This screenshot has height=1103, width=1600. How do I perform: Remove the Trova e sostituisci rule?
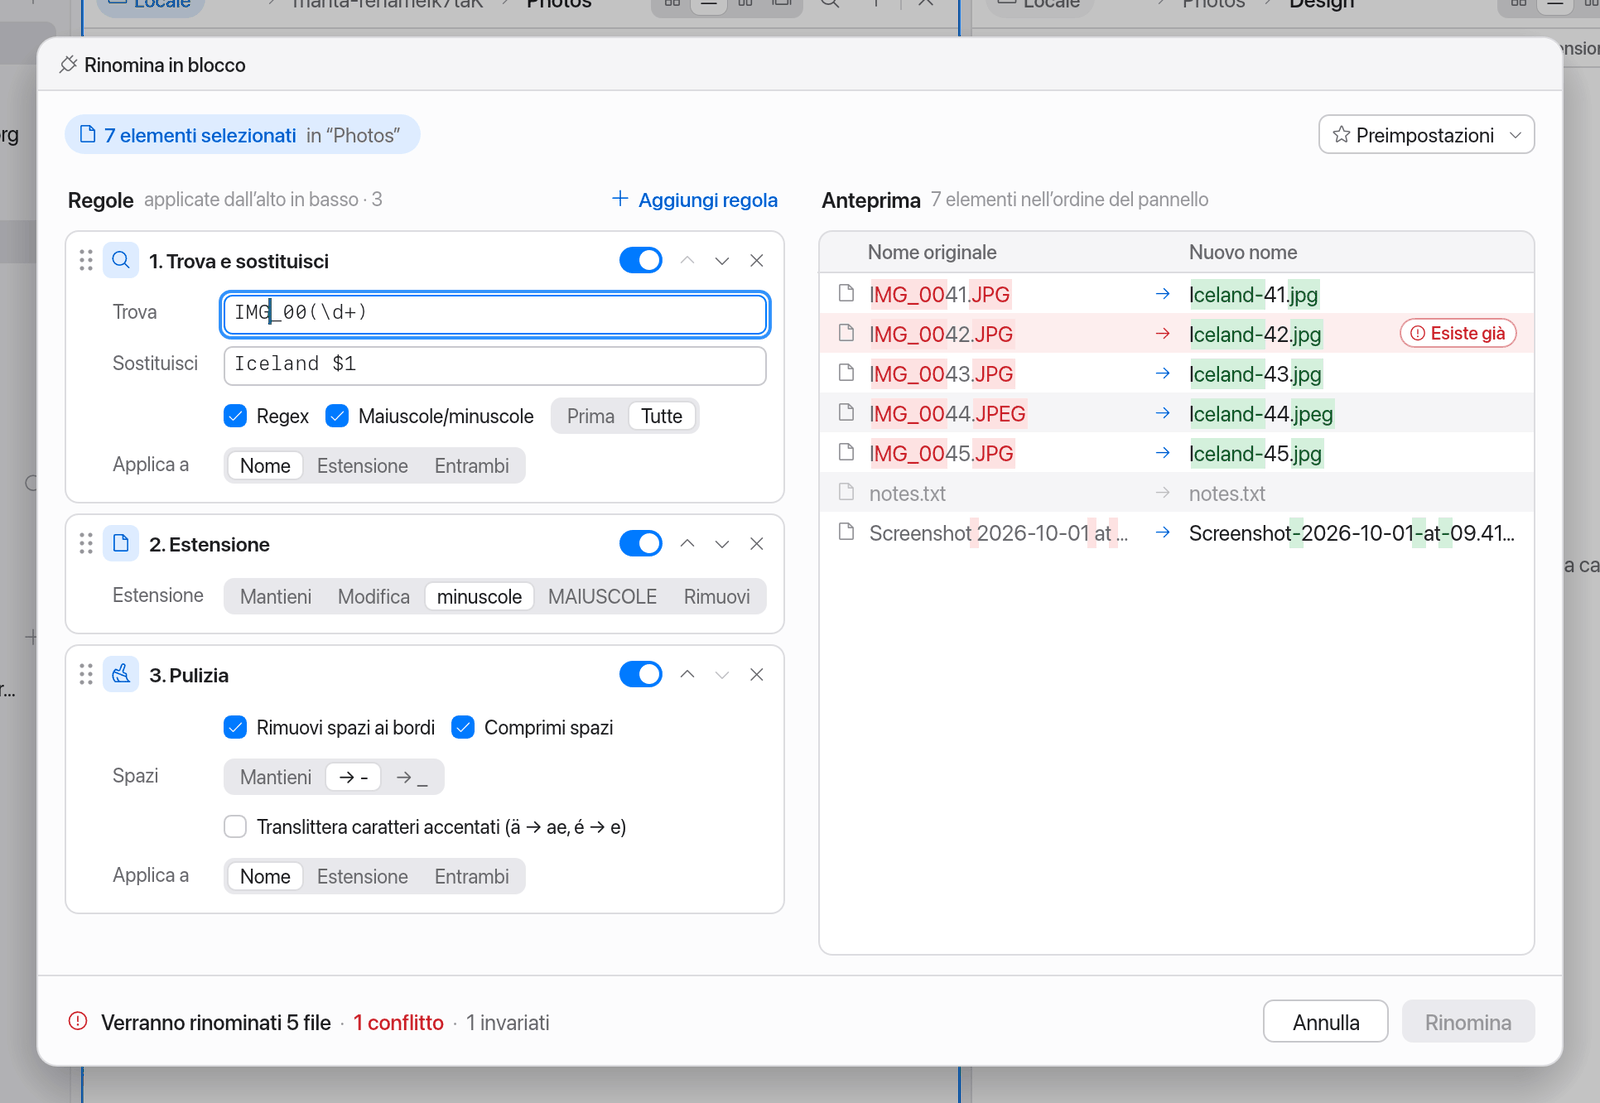757,261
